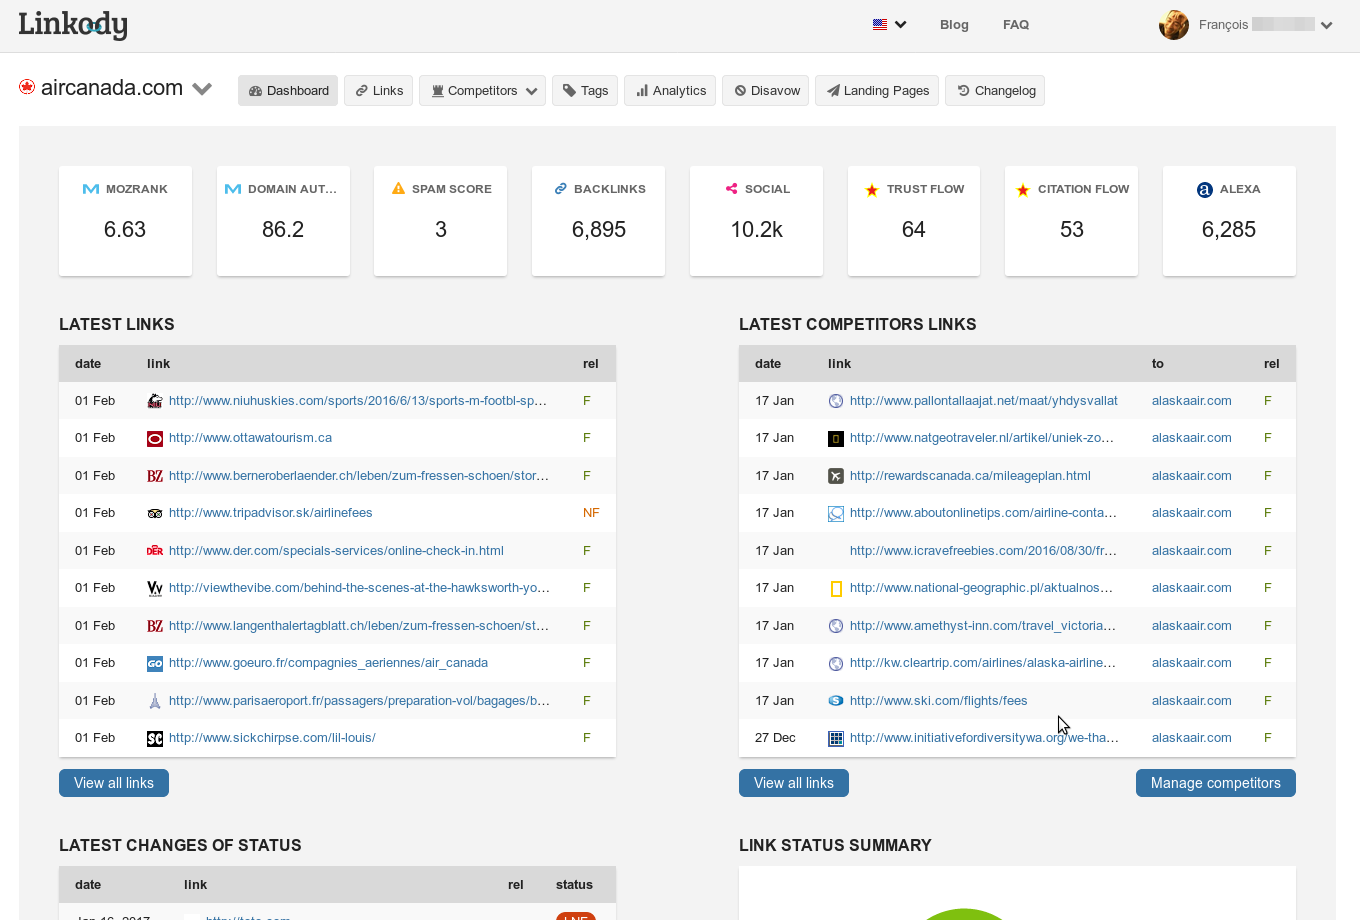Click the Backlinks chain icon
The image size is (1360, 920).
point(559,188)
